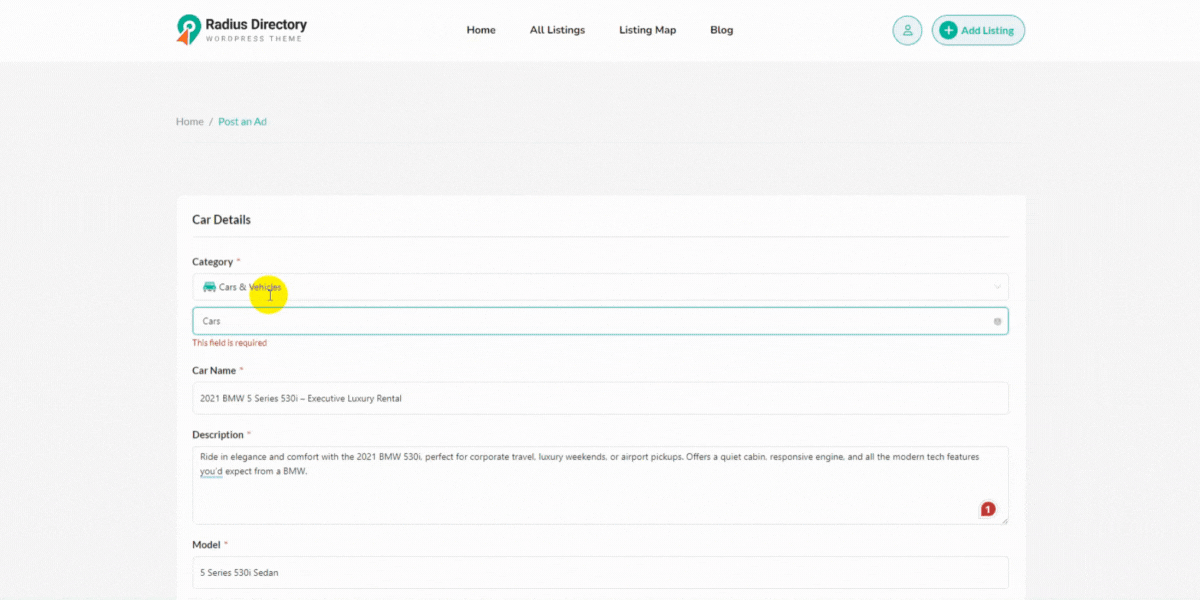Open the Home menu item
Screen dimensions: 1200x600
click(481, 30)
